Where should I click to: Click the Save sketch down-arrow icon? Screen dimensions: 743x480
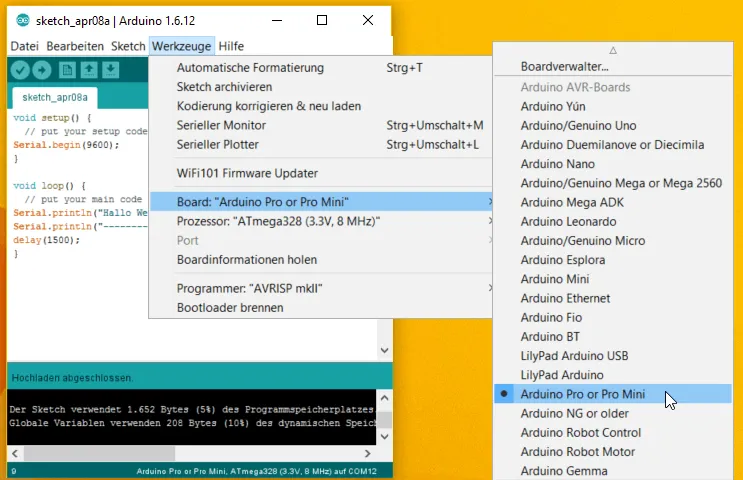(110, 69)
